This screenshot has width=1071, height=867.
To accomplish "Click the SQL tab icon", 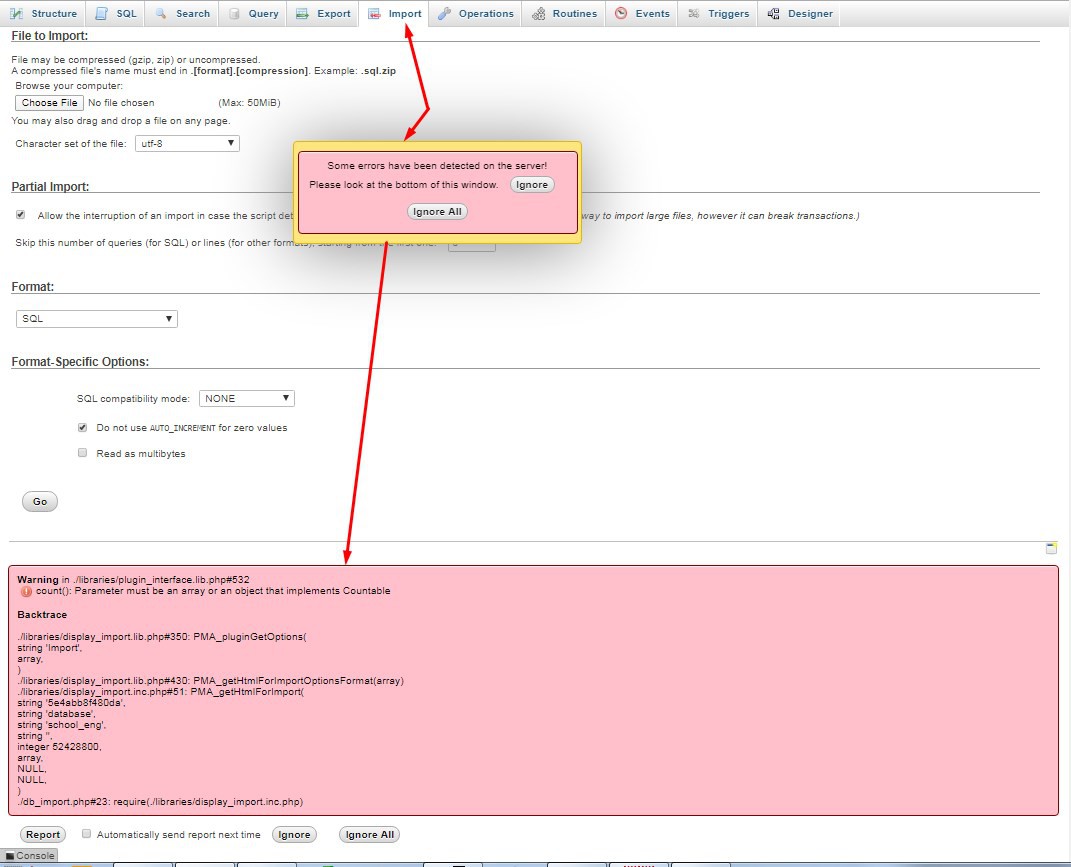I will 102,14.
